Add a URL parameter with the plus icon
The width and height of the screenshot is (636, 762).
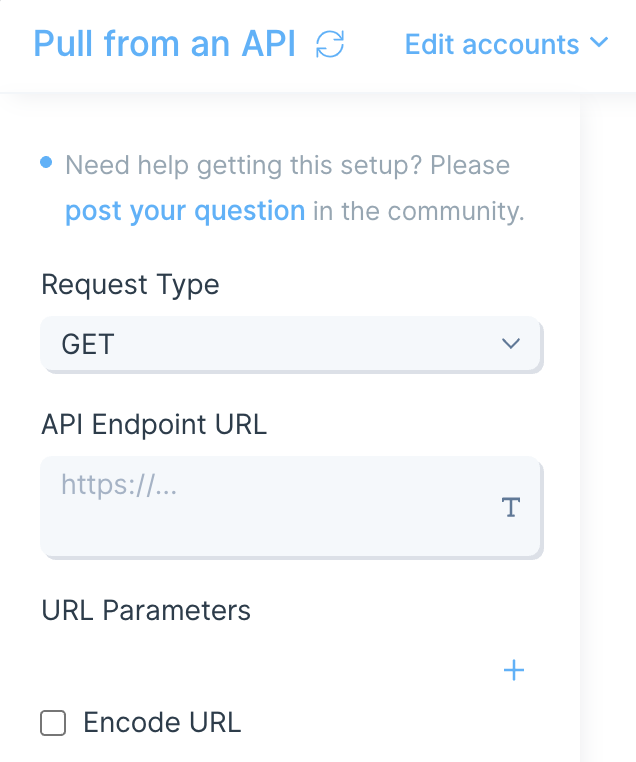[514, 670]
